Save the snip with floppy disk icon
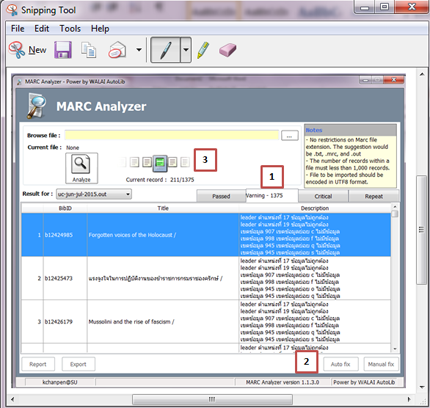The height and width of the screenshot is (408, 430). [63, 50]
